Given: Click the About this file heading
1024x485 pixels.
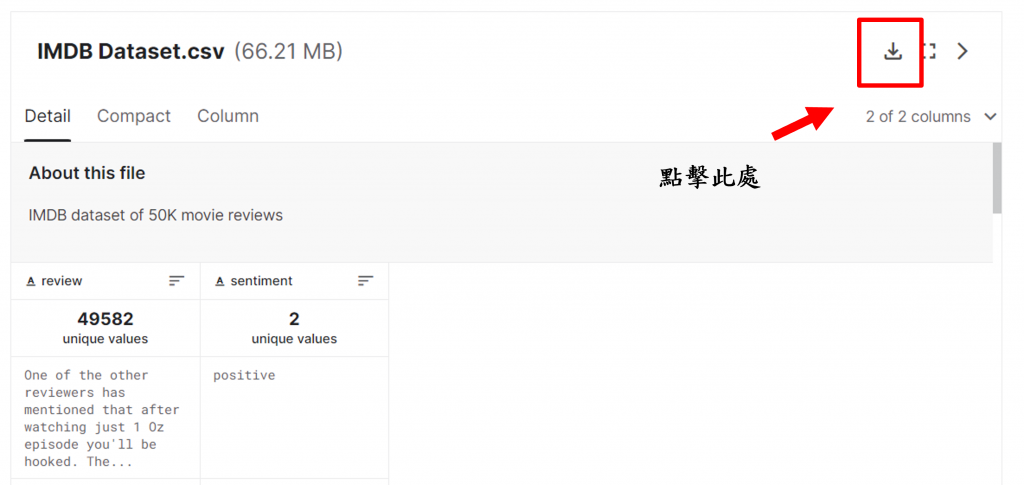Looking at the screenshot, I should click(x=87, y=174).
